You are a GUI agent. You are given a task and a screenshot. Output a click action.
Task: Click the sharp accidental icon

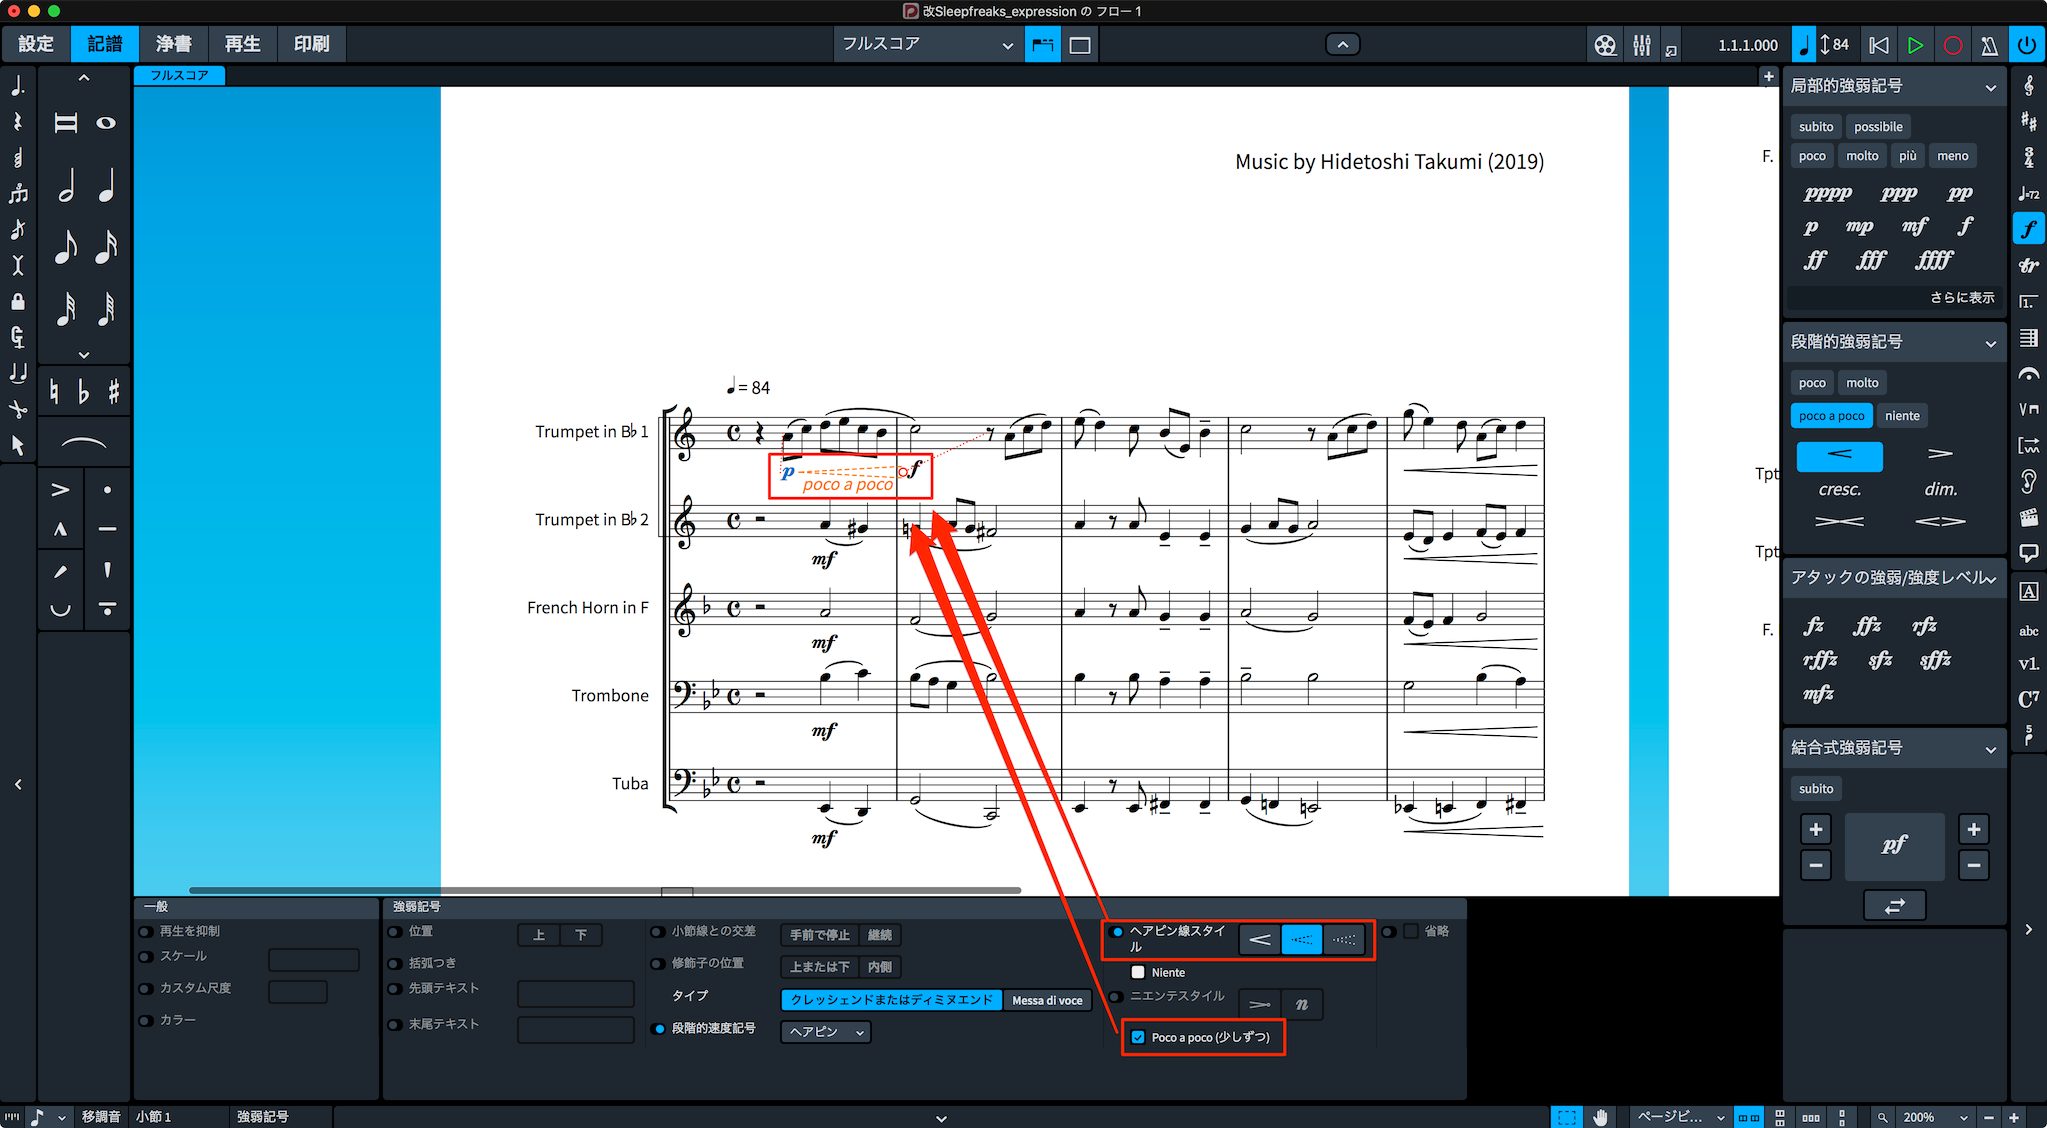tap(113, 392)
